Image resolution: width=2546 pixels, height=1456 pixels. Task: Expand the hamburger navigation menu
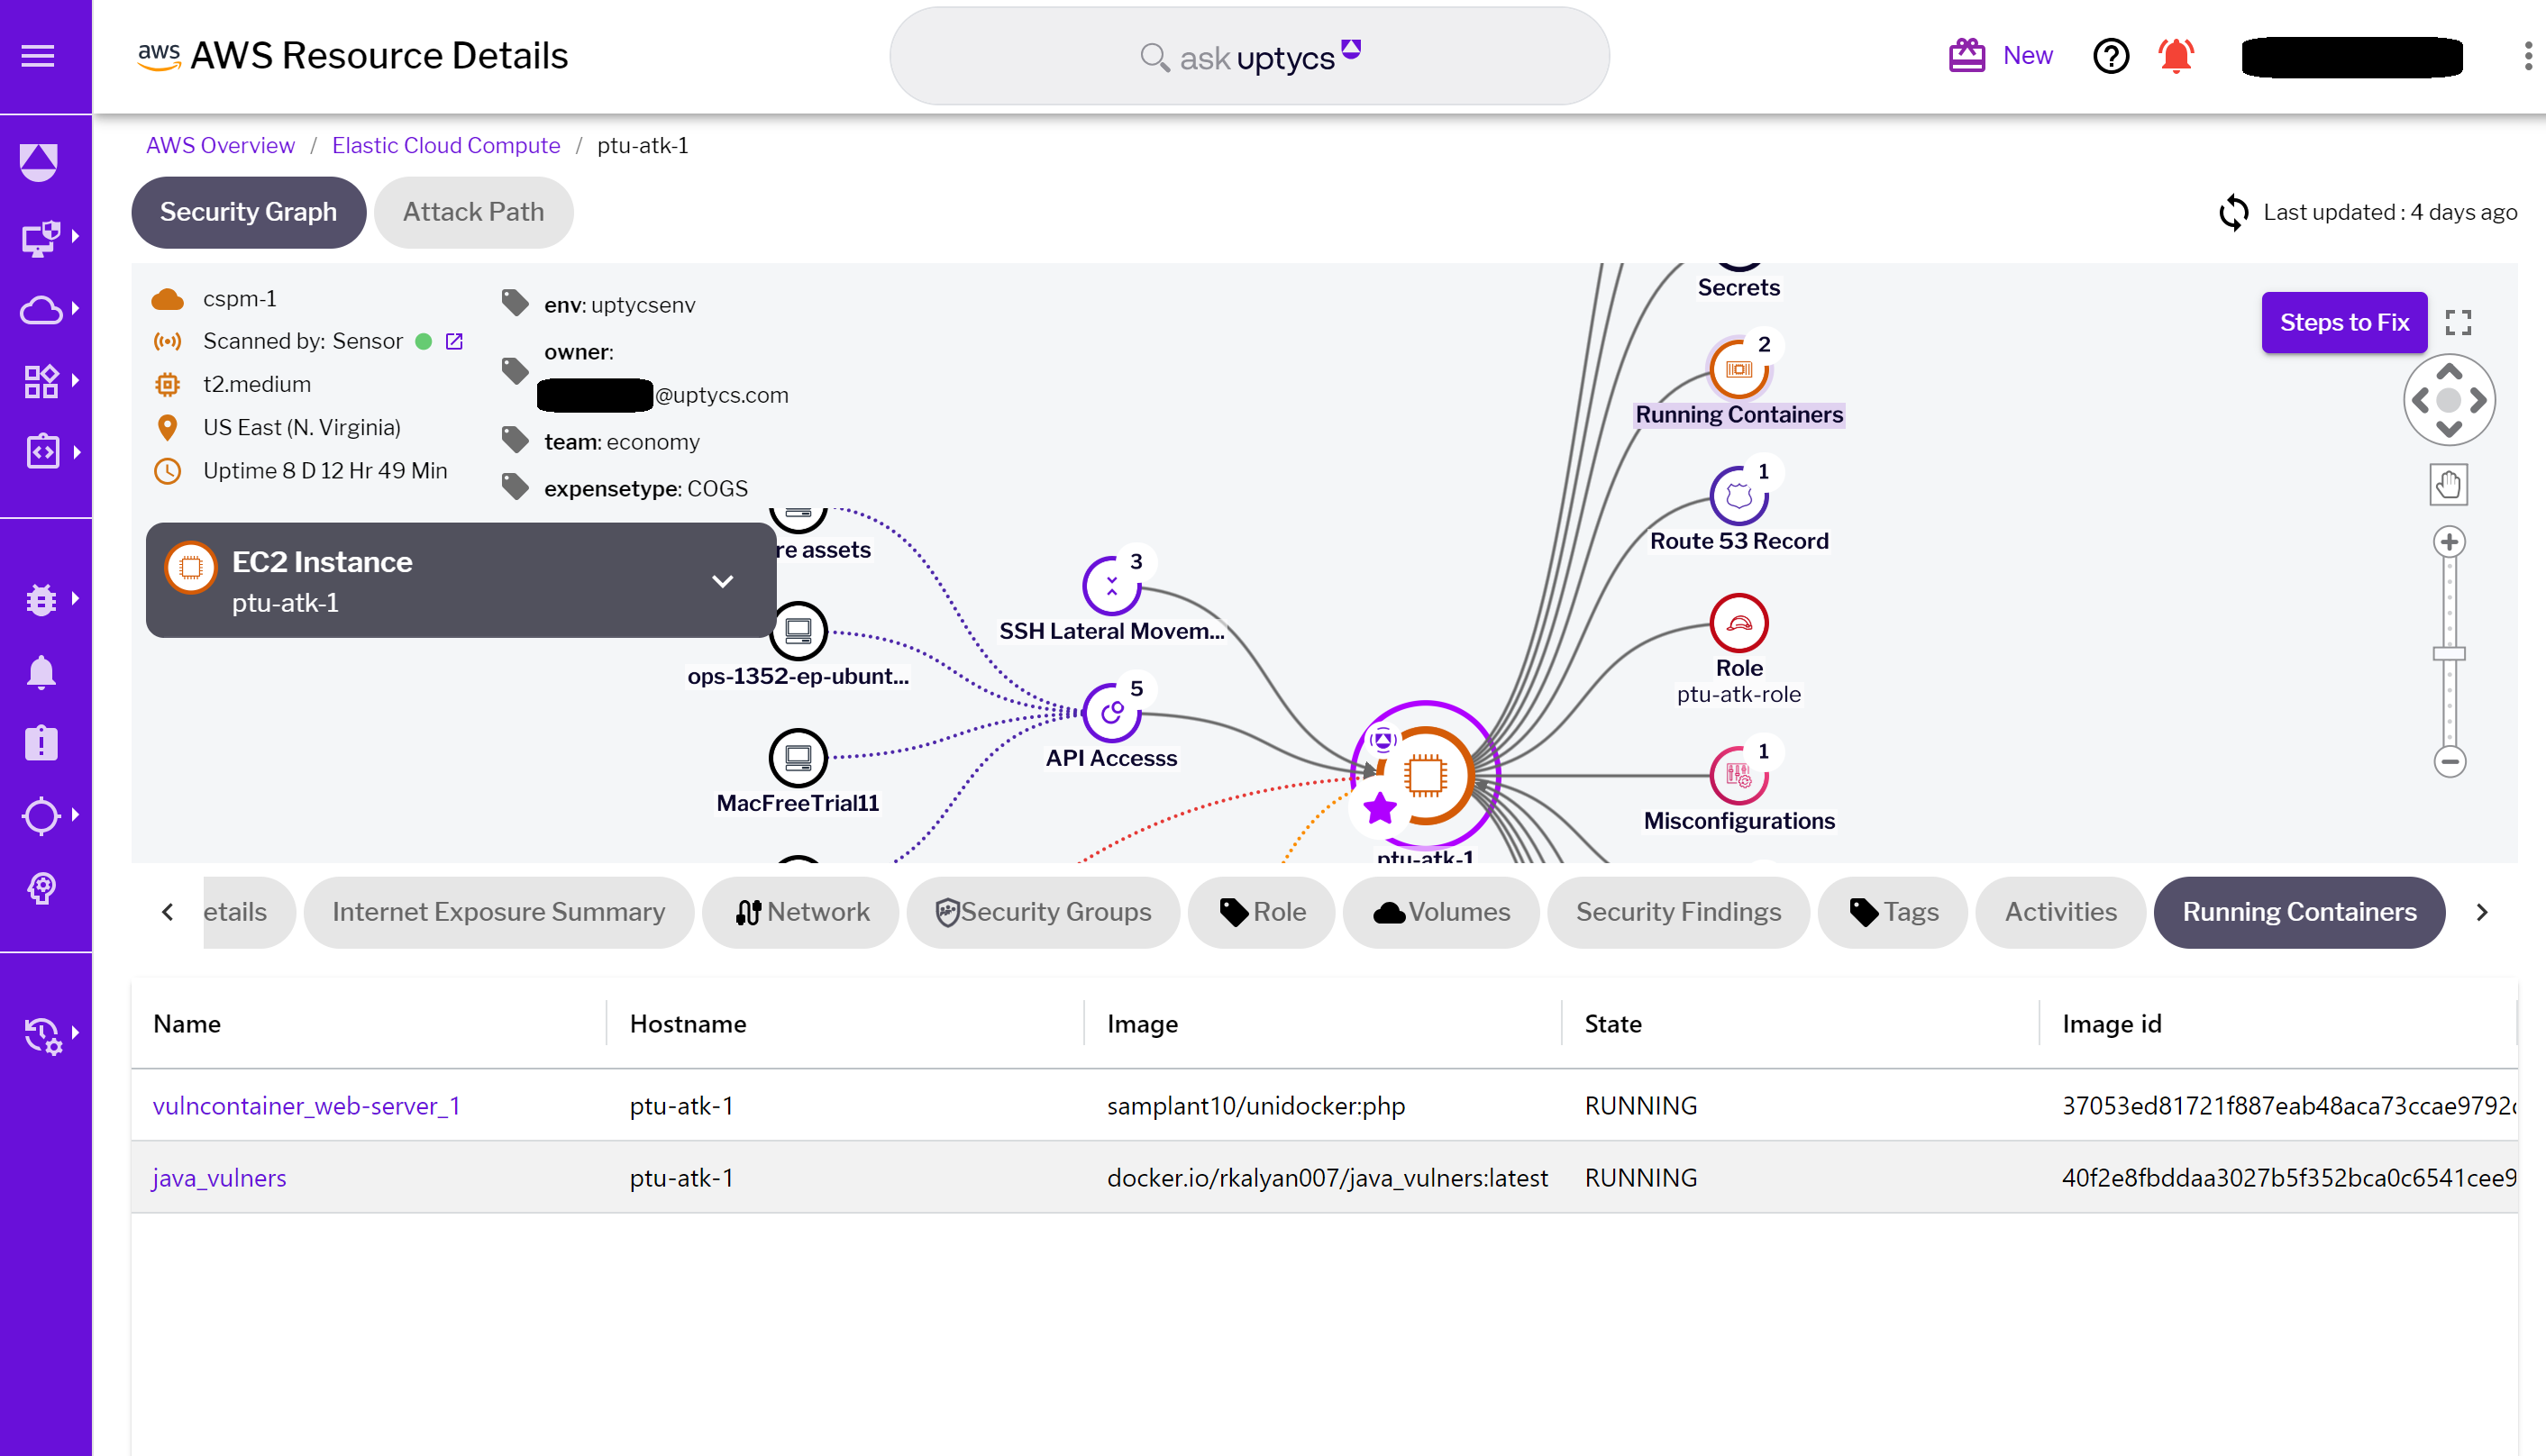point(38,57)
